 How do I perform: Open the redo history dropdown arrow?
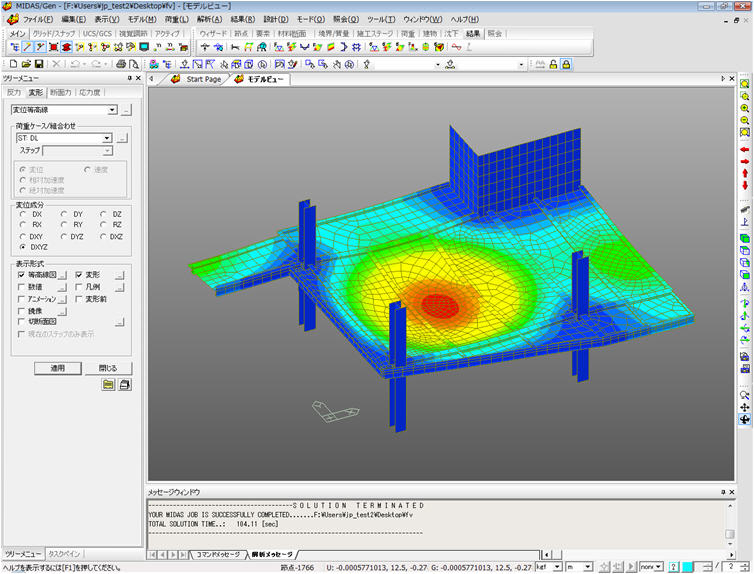(x=105, y=64)
